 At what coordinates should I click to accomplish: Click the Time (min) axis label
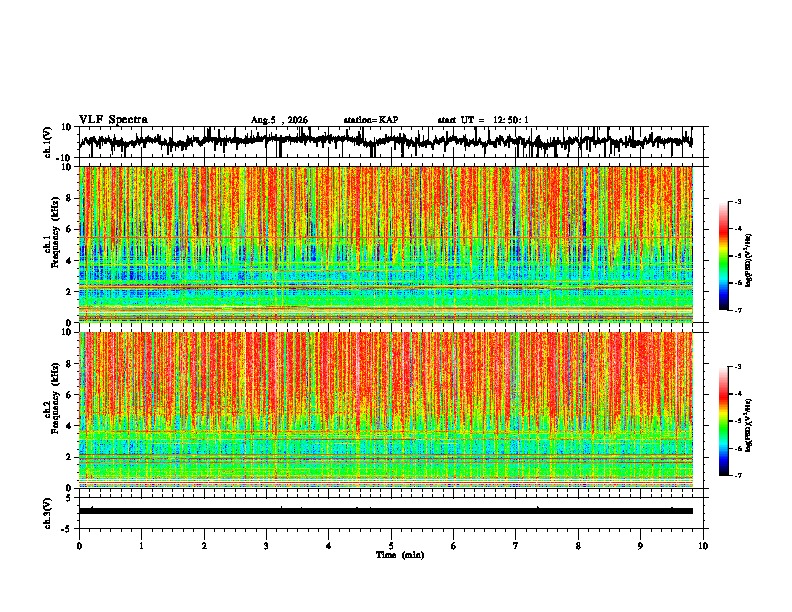click(400, 555)
